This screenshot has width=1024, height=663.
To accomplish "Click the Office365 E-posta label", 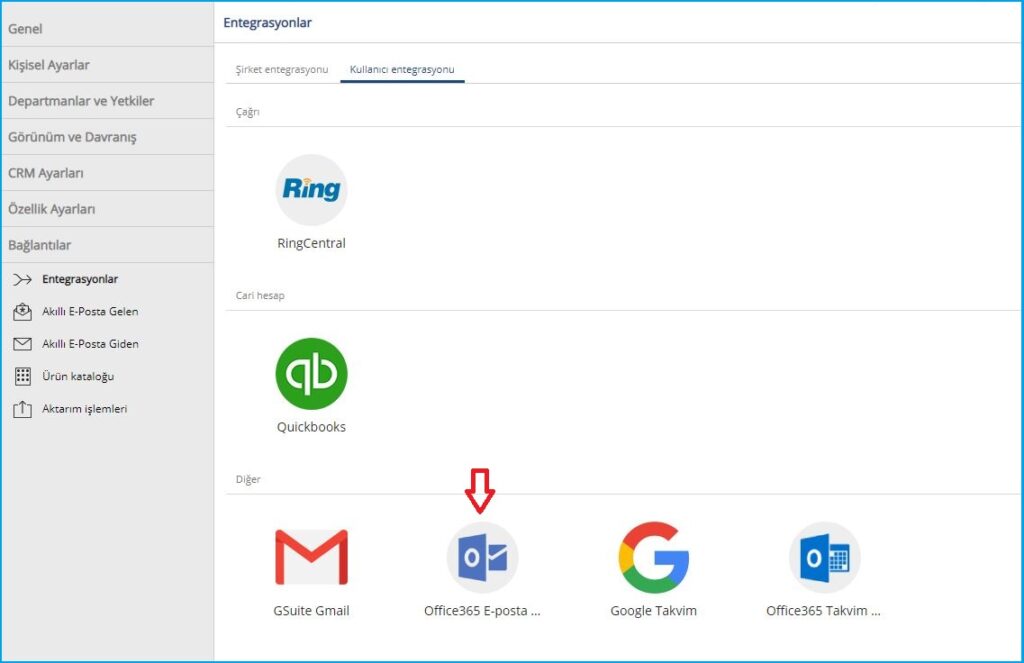I will tap(483, 611).
